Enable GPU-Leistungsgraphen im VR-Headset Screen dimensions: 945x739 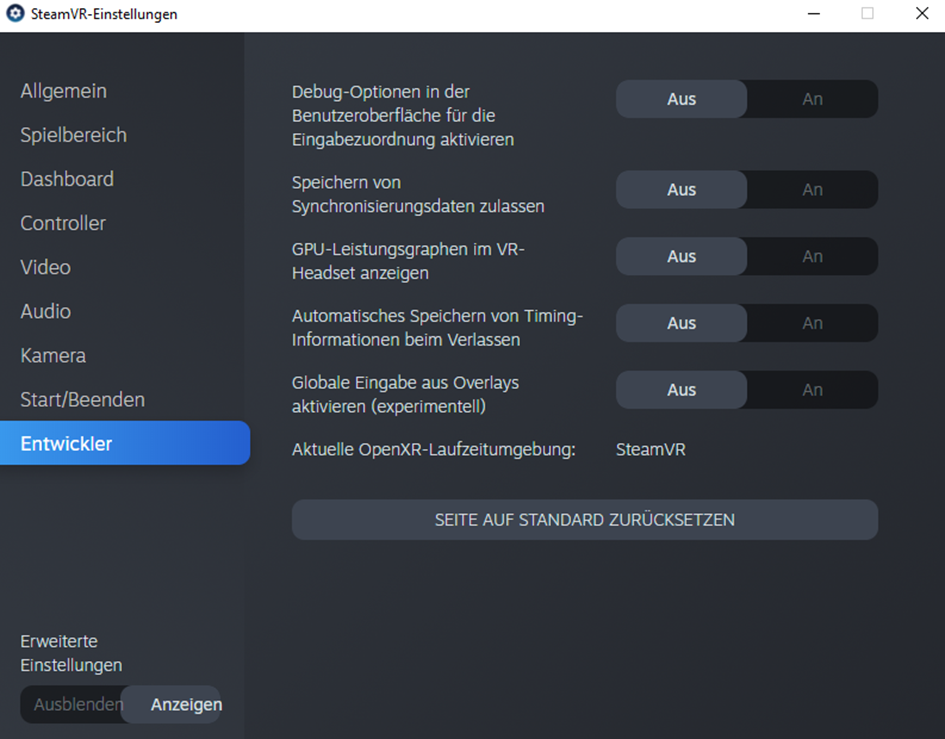click(812, 256)
